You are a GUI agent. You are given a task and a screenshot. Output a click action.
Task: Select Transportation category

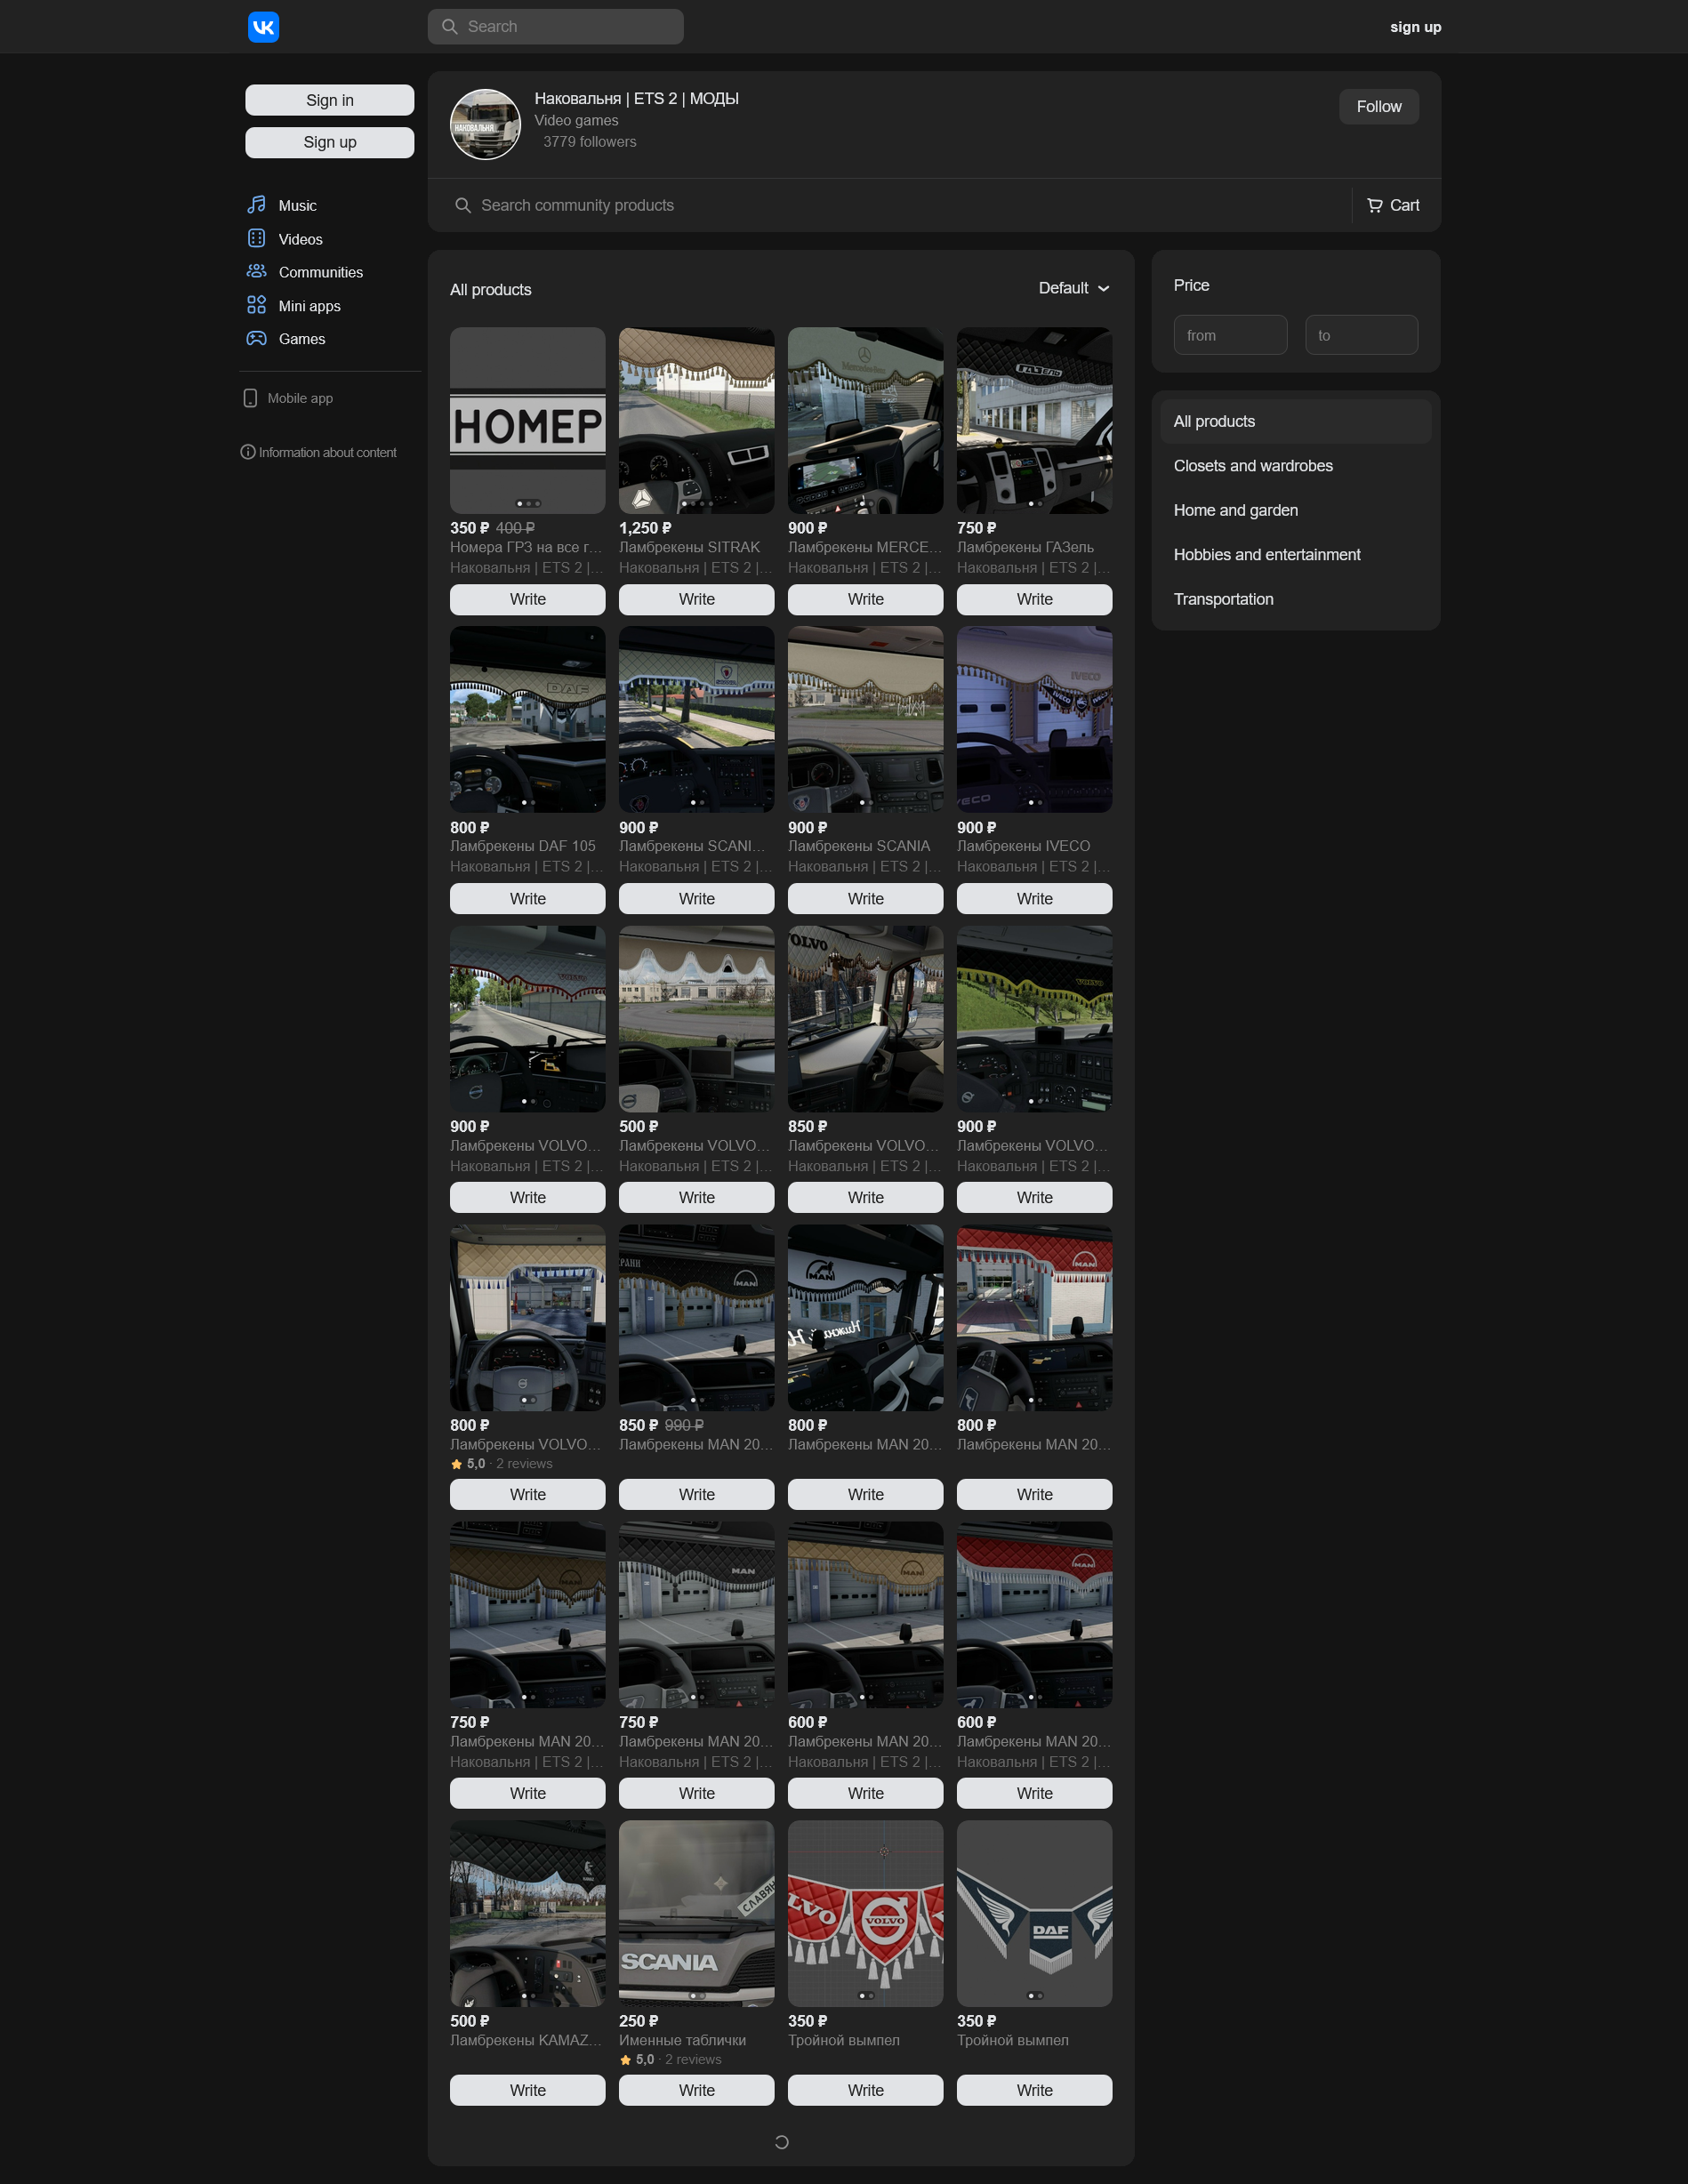(x=1296, y=599)
